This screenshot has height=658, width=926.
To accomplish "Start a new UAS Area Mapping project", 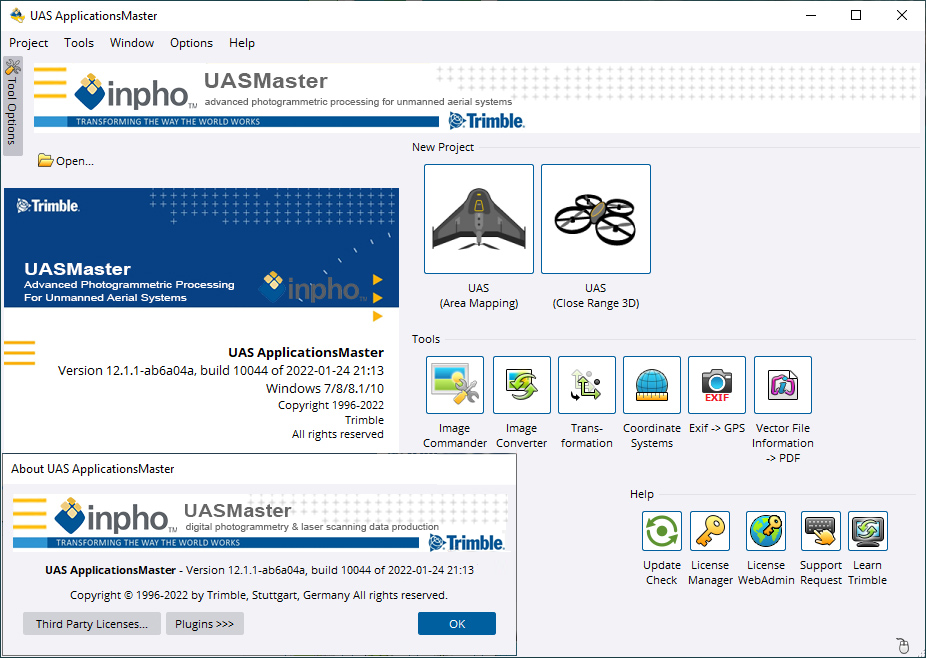I will click(479, 219).
